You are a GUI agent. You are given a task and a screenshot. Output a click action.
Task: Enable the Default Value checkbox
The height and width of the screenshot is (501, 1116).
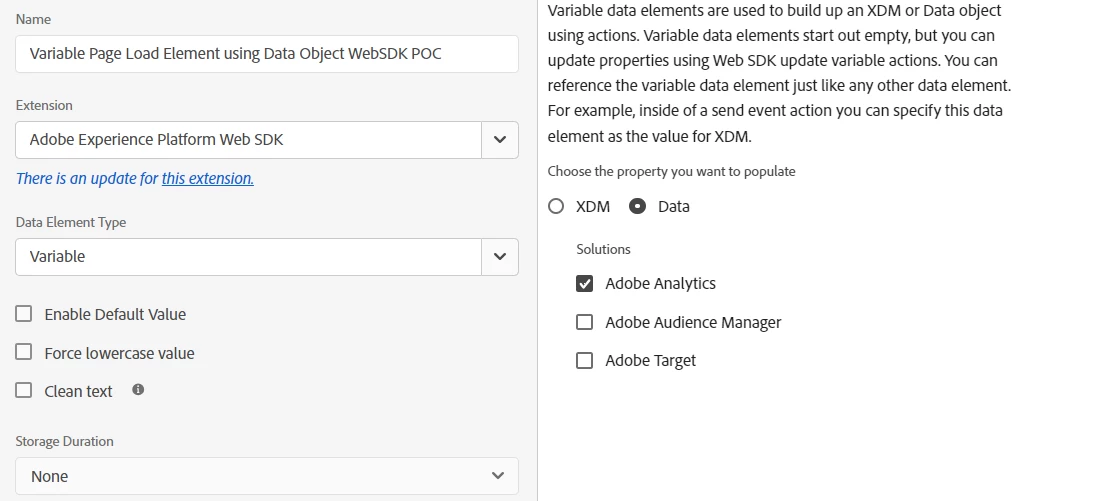coord(24,314)
